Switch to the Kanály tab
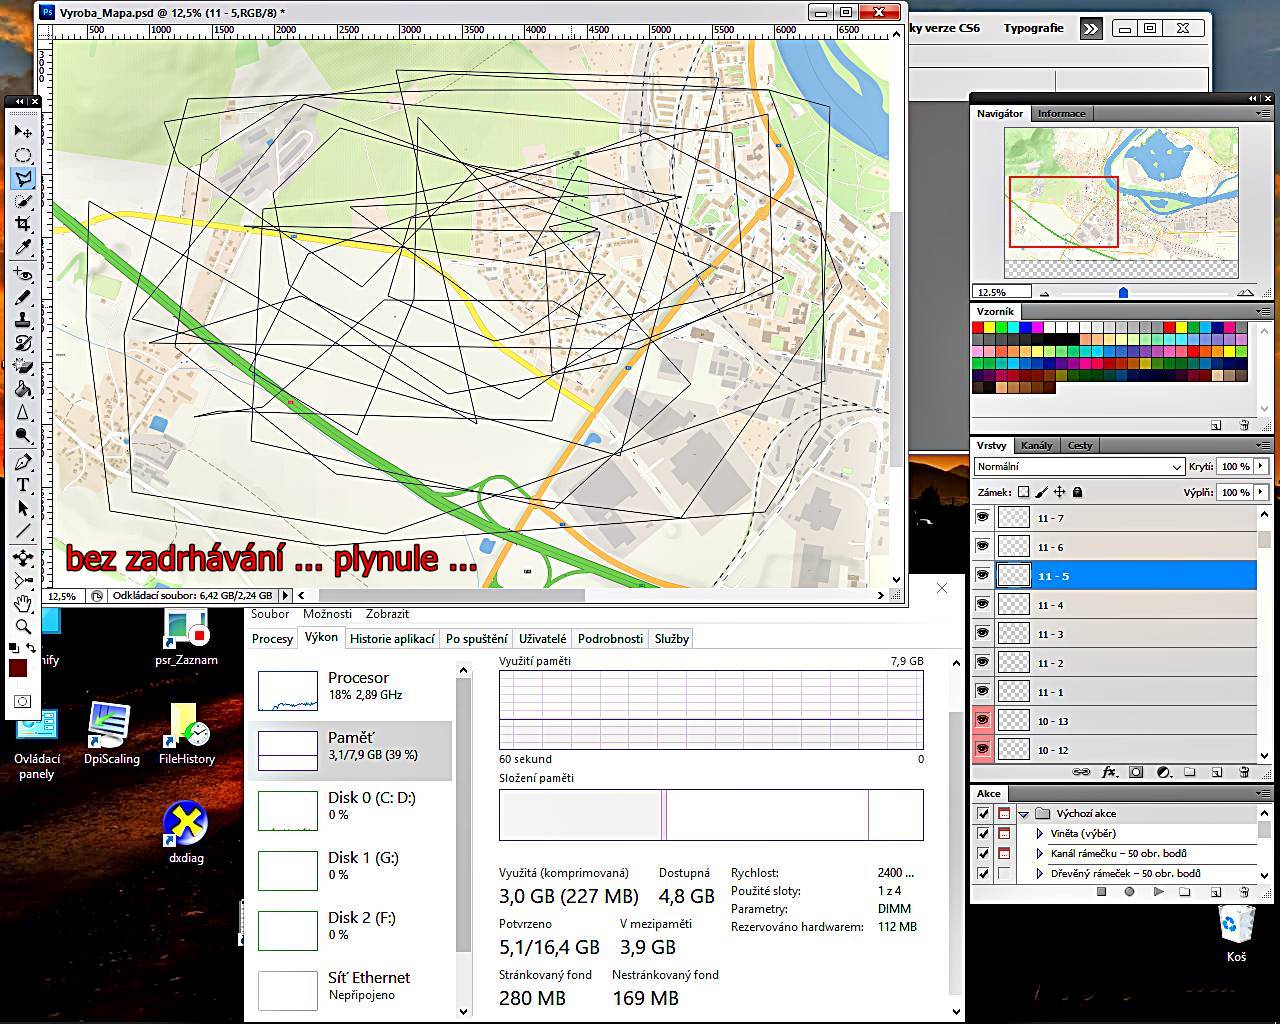 tap(1036, 445)
